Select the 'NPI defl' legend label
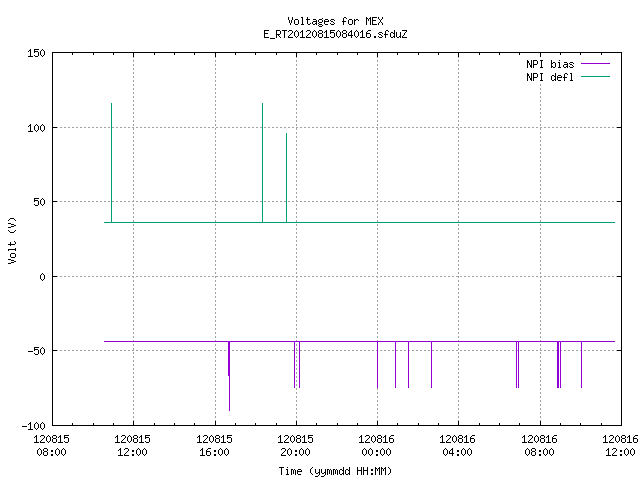Viewport: 640px width, 480px height. tap(550, 77)
